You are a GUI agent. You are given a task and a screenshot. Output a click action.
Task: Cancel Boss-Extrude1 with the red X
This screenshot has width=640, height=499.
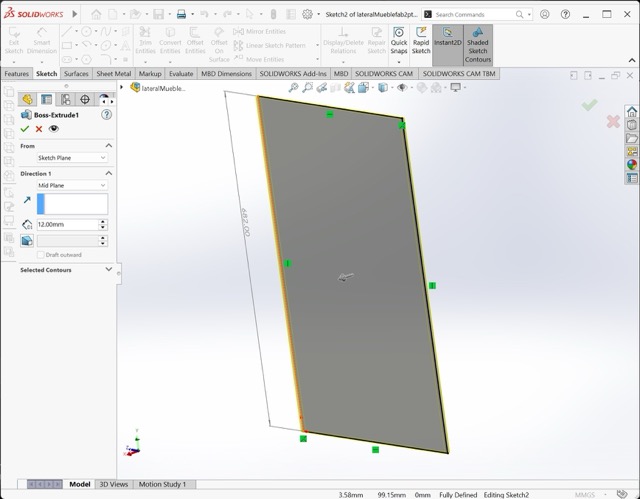click(x=39, y=129)
